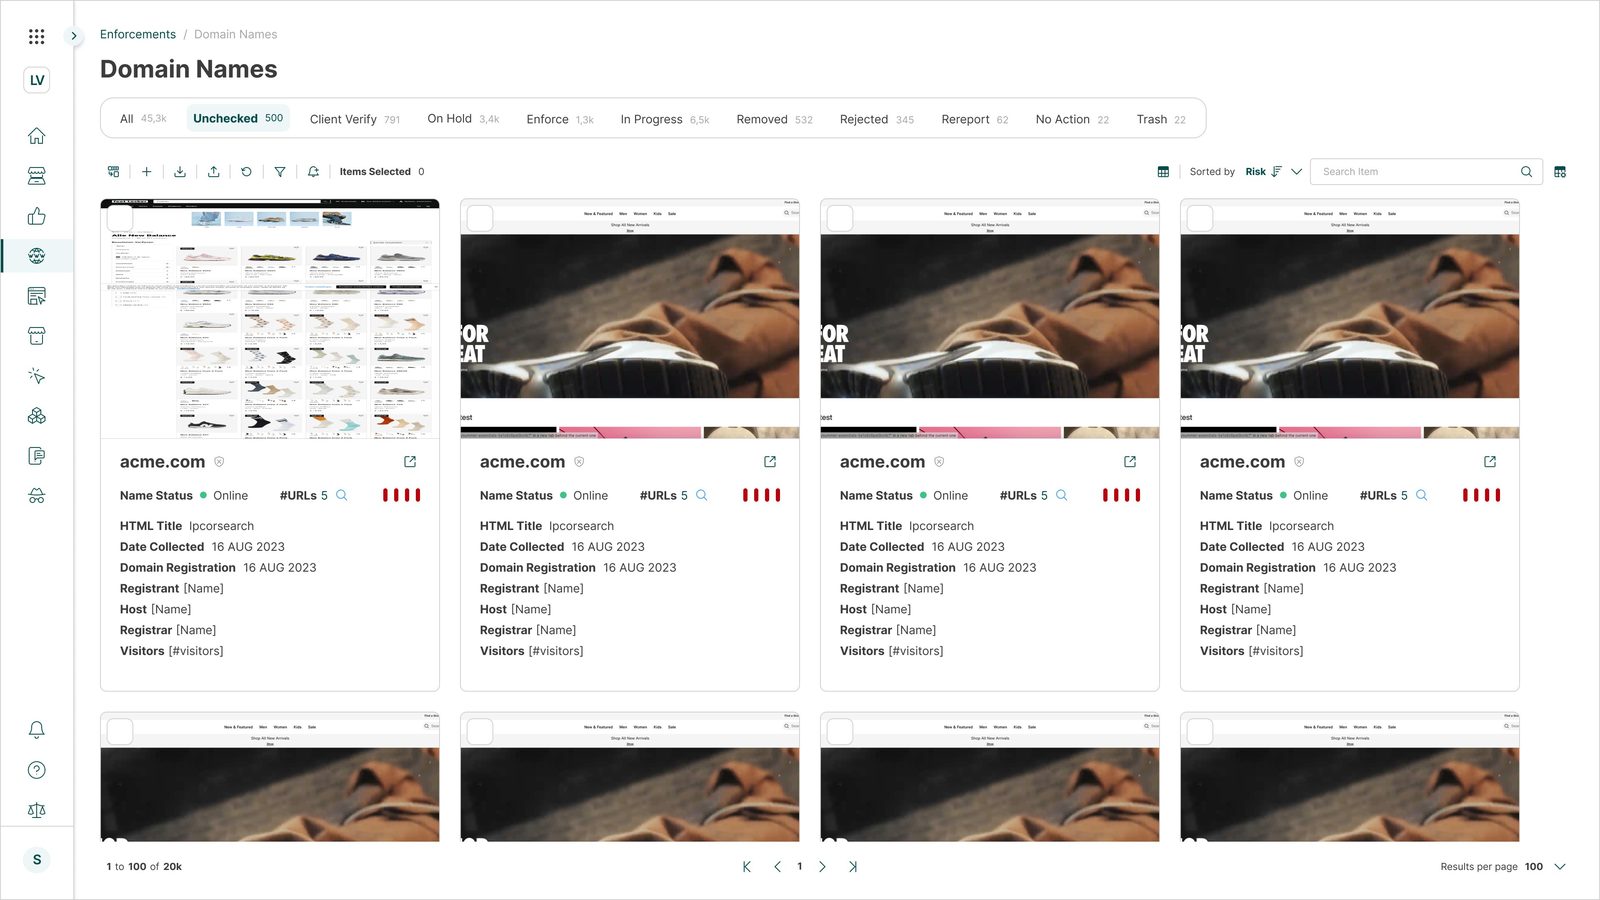Switch to the All tab

(143, 119)
